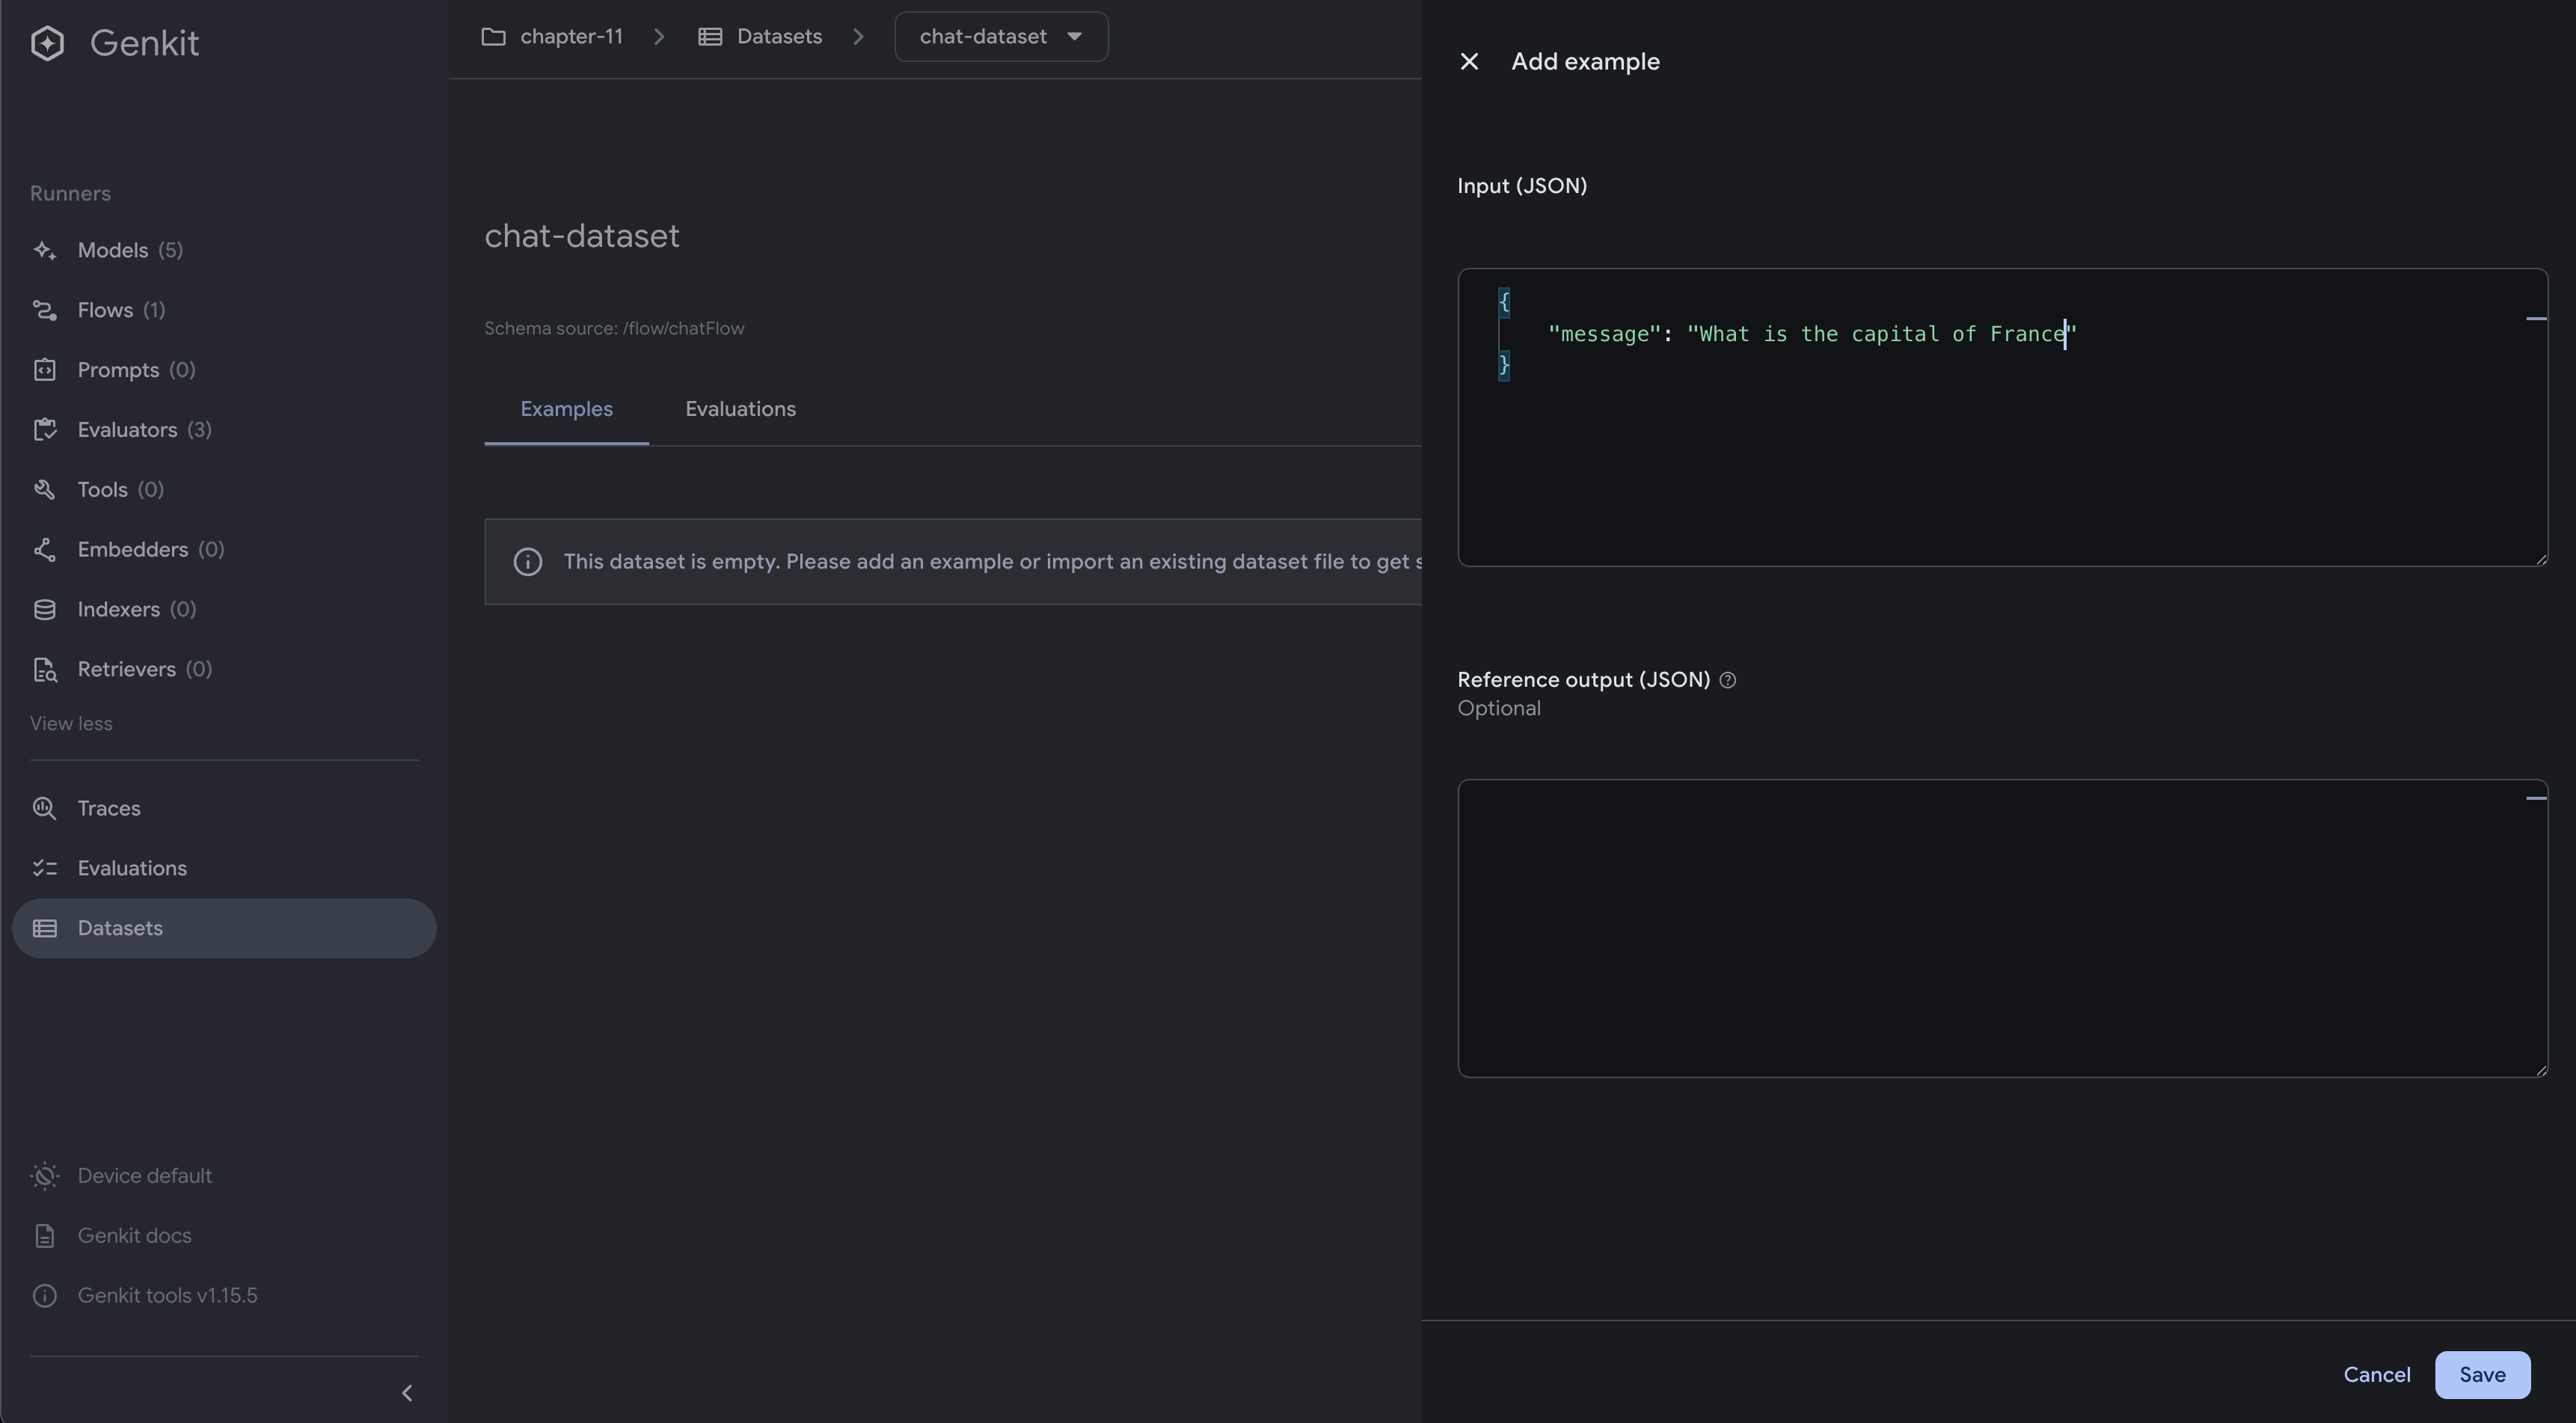Click the Retrievers sidebar icon
Screen dimensions: 2576x1423
point(44,670)
